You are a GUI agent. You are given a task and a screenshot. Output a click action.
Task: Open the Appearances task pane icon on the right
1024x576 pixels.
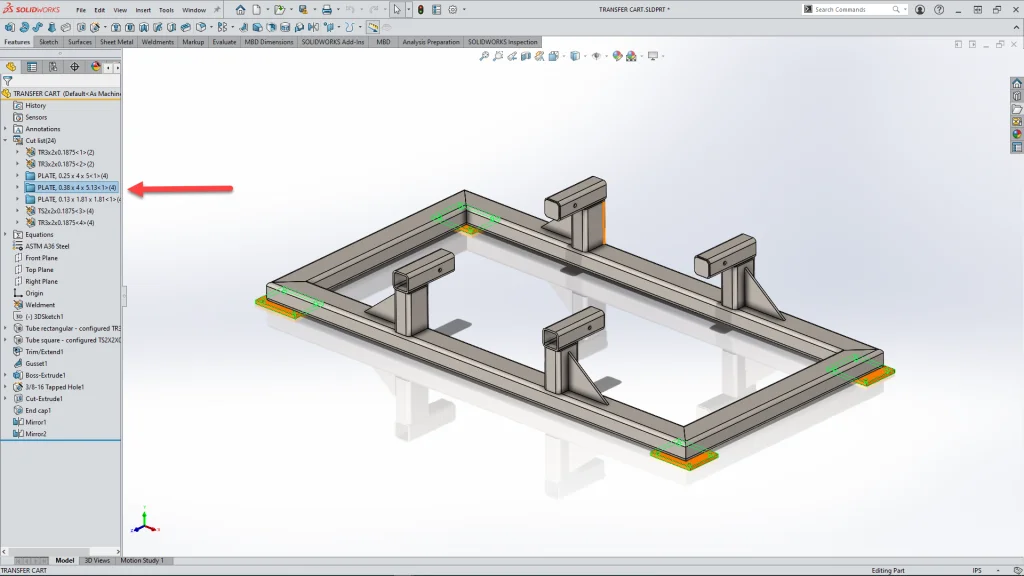pyautogui.click(x=1017, y=134)
